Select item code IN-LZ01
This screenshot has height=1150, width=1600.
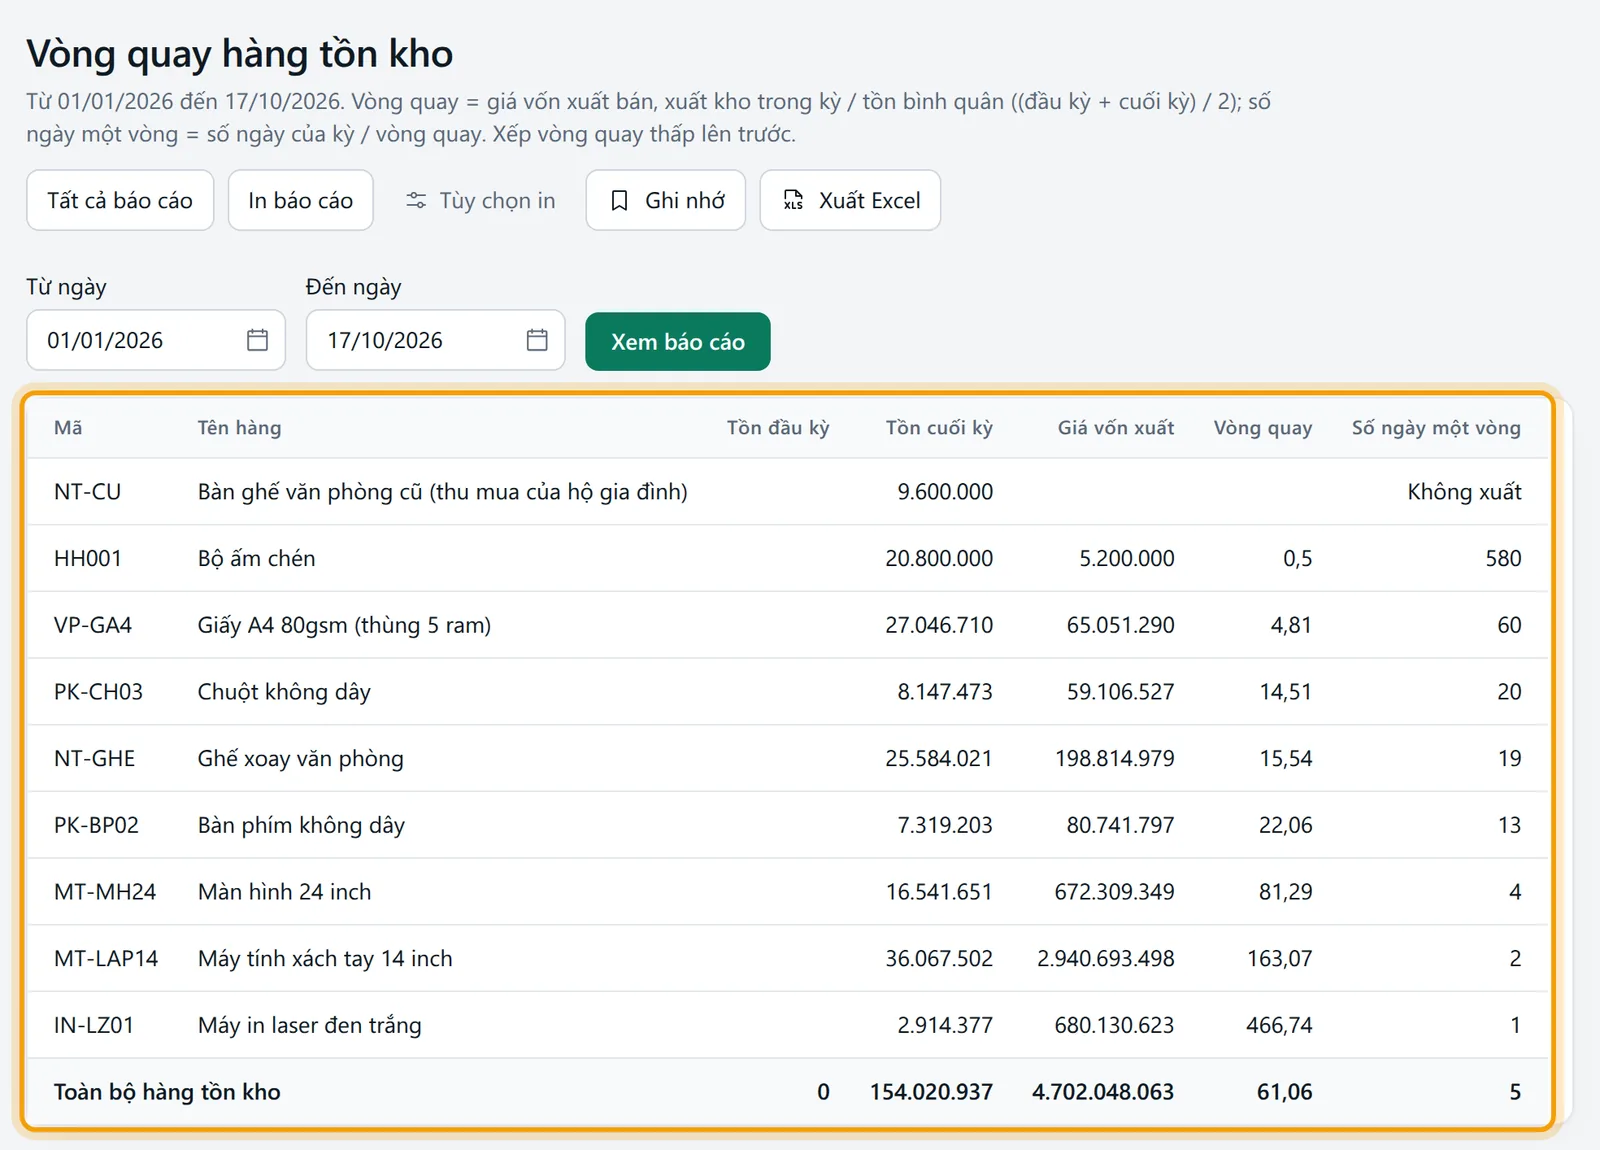tap(94, 1025)
